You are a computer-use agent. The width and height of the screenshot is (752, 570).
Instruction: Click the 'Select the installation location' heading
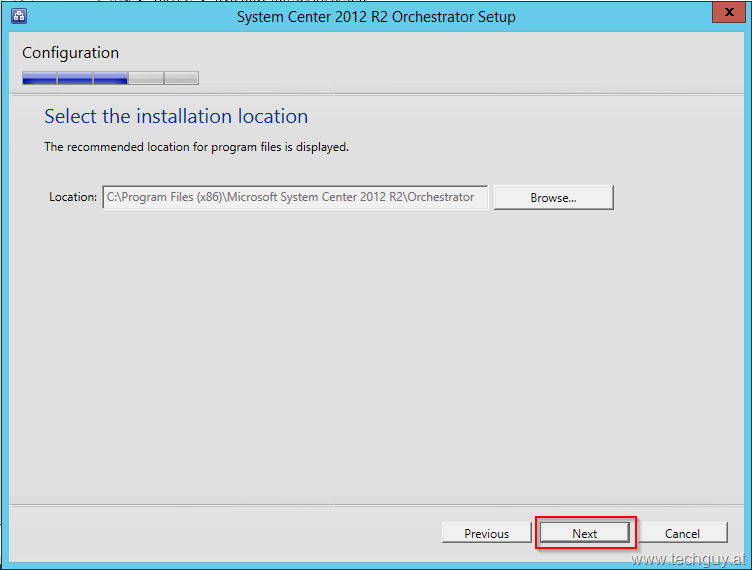(x=176, y=116)
